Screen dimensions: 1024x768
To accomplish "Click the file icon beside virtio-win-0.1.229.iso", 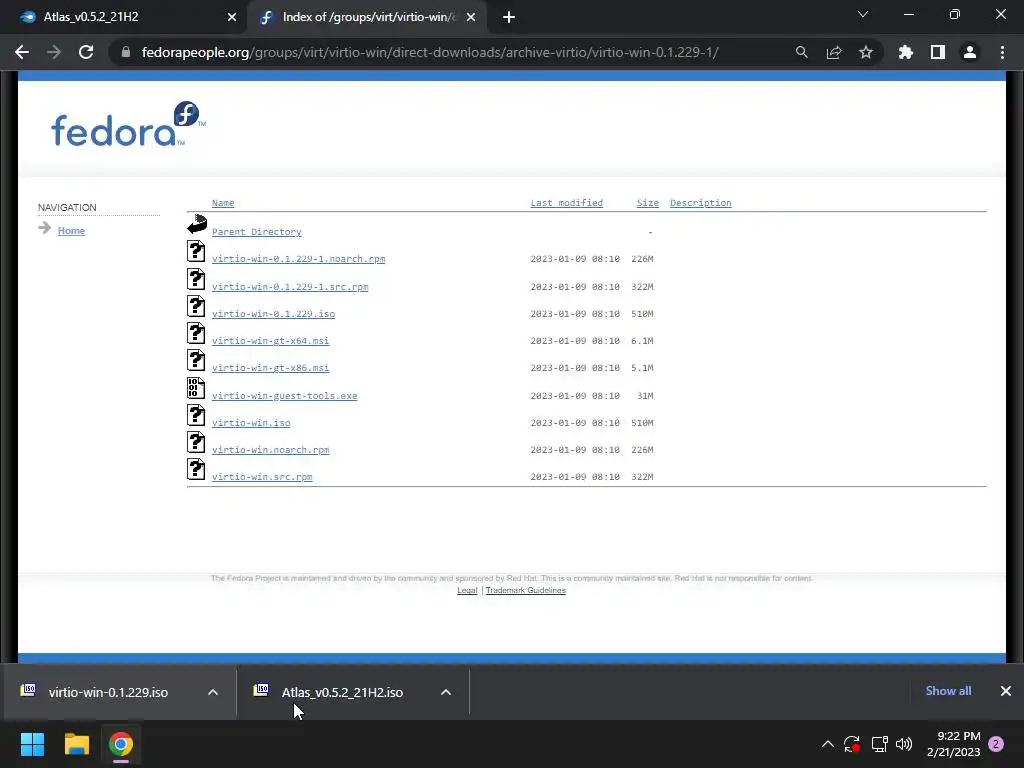I will tap(196, 306).
